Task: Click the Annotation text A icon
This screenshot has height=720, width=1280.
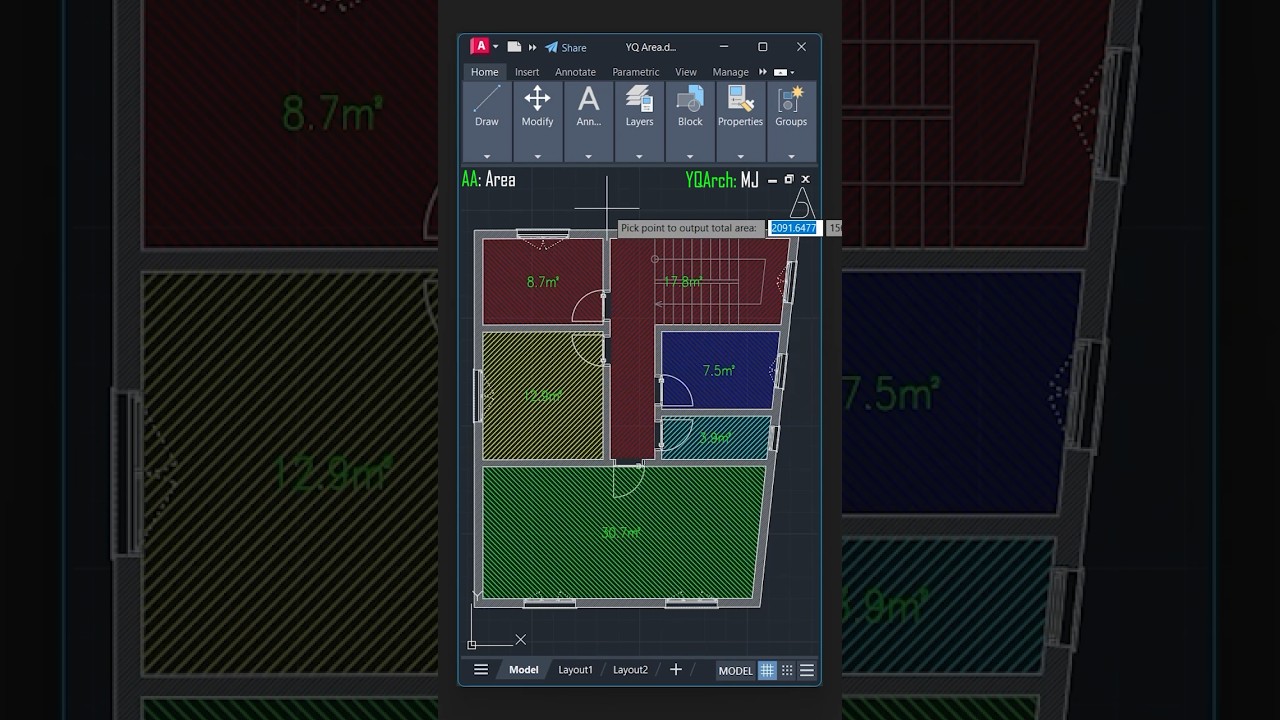Action: (589, 99)
